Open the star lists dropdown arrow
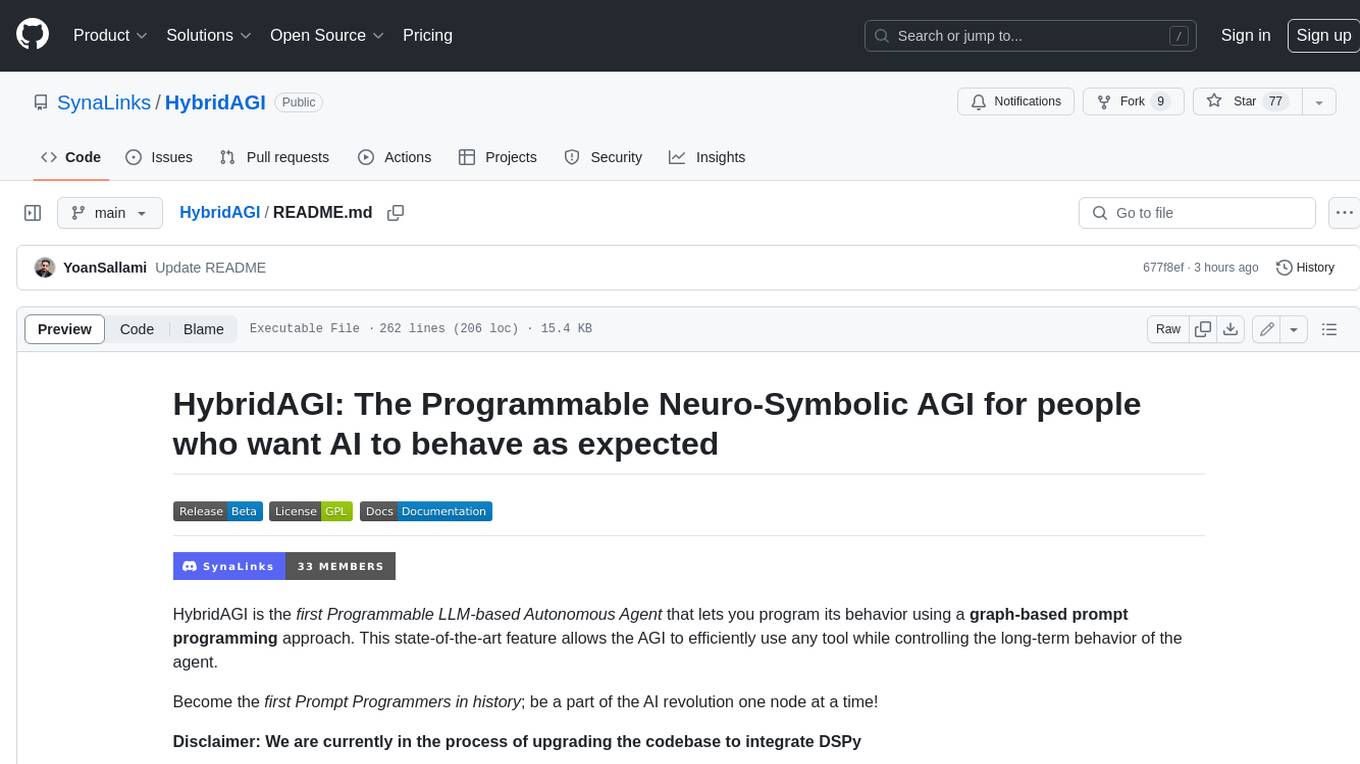The height and width of the screenshot is (764, 1360). click(1319, 102)
